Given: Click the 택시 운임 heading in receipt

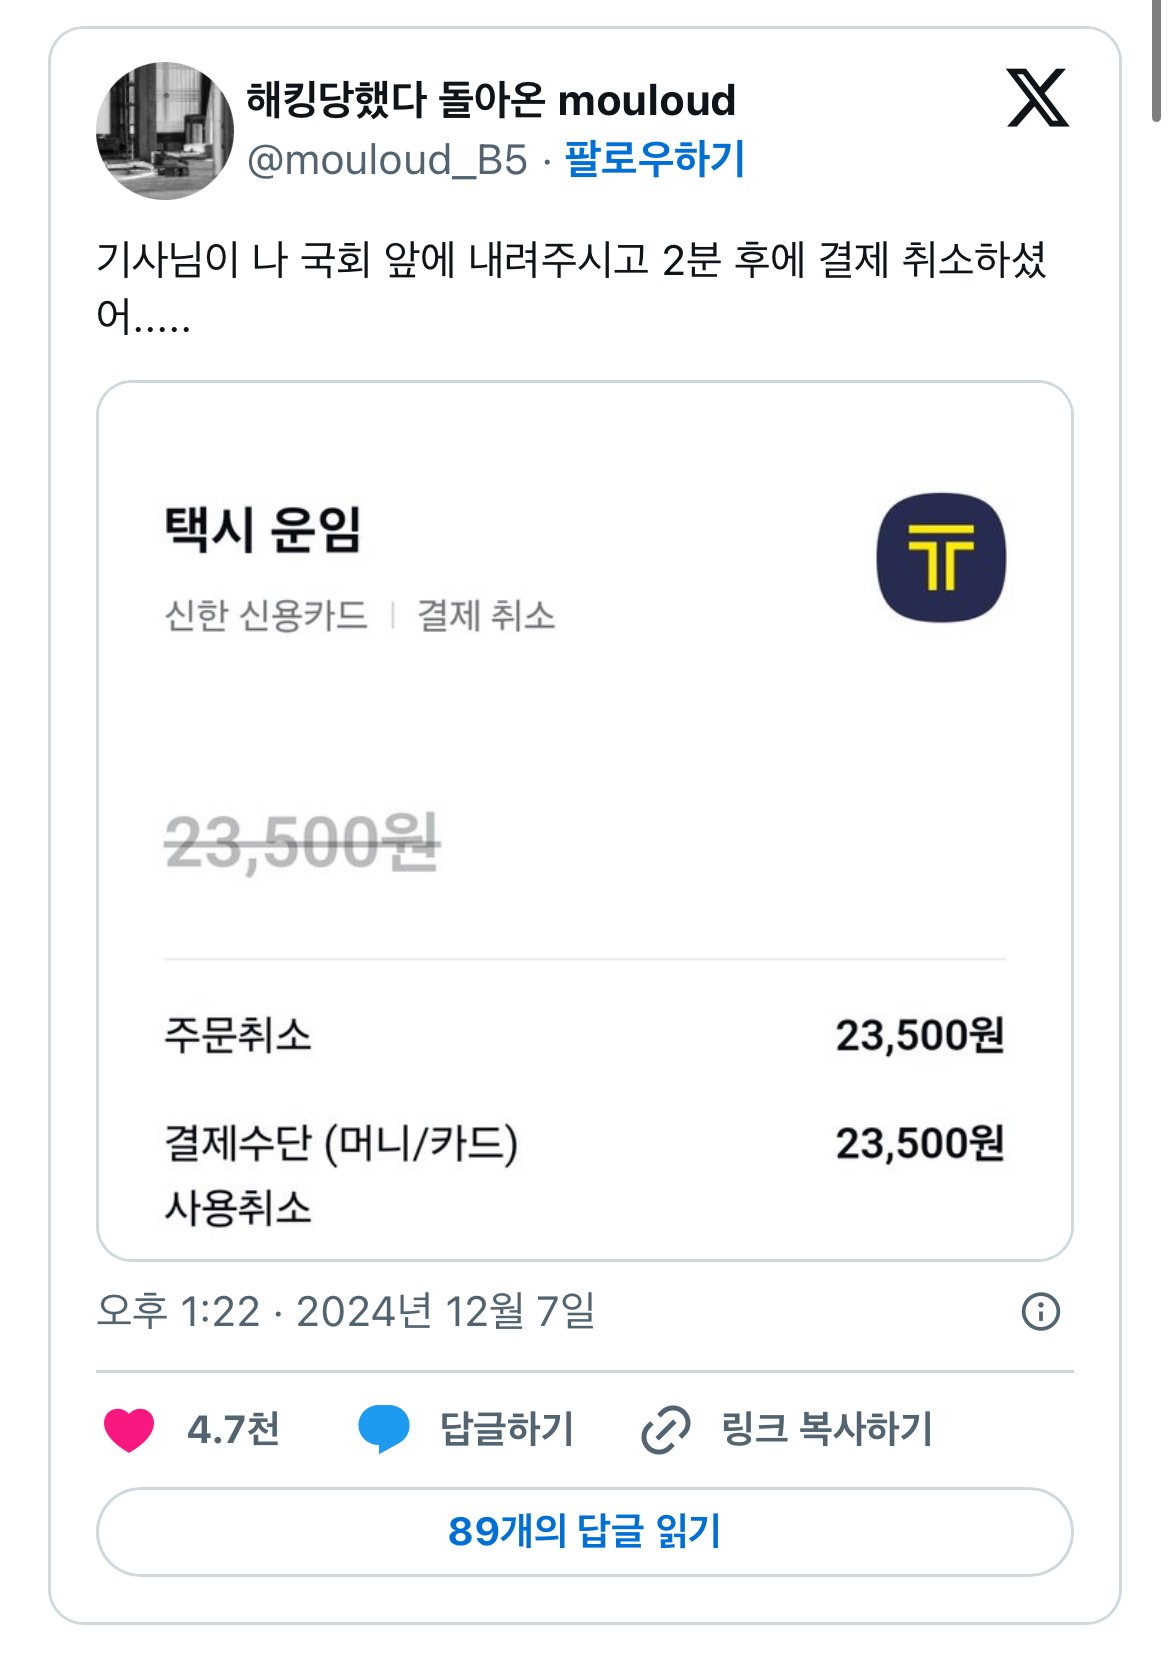Looking at the screenshot, I should click(x=263, y=529).
